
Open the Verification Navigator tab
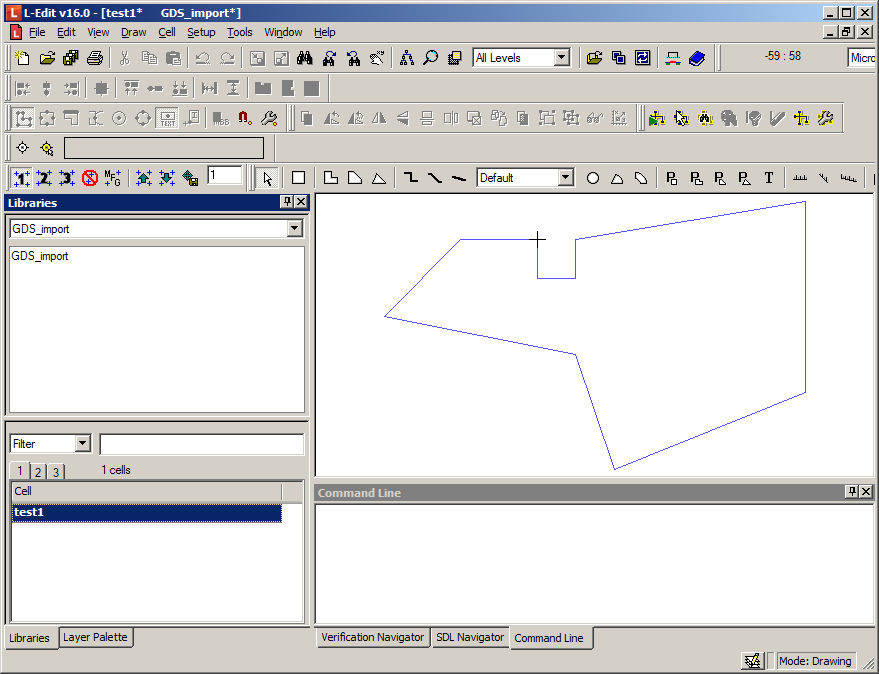[x=372, y=637]
